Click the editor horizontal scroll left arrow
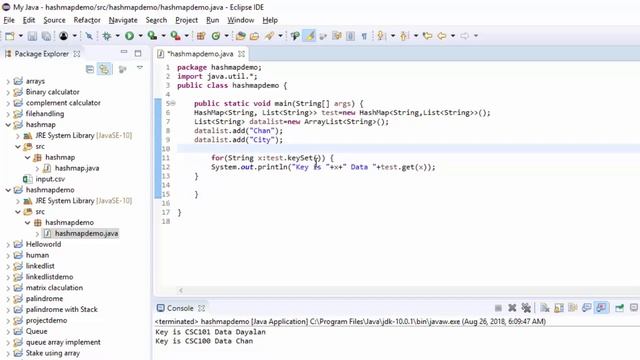 pos(180,291)
